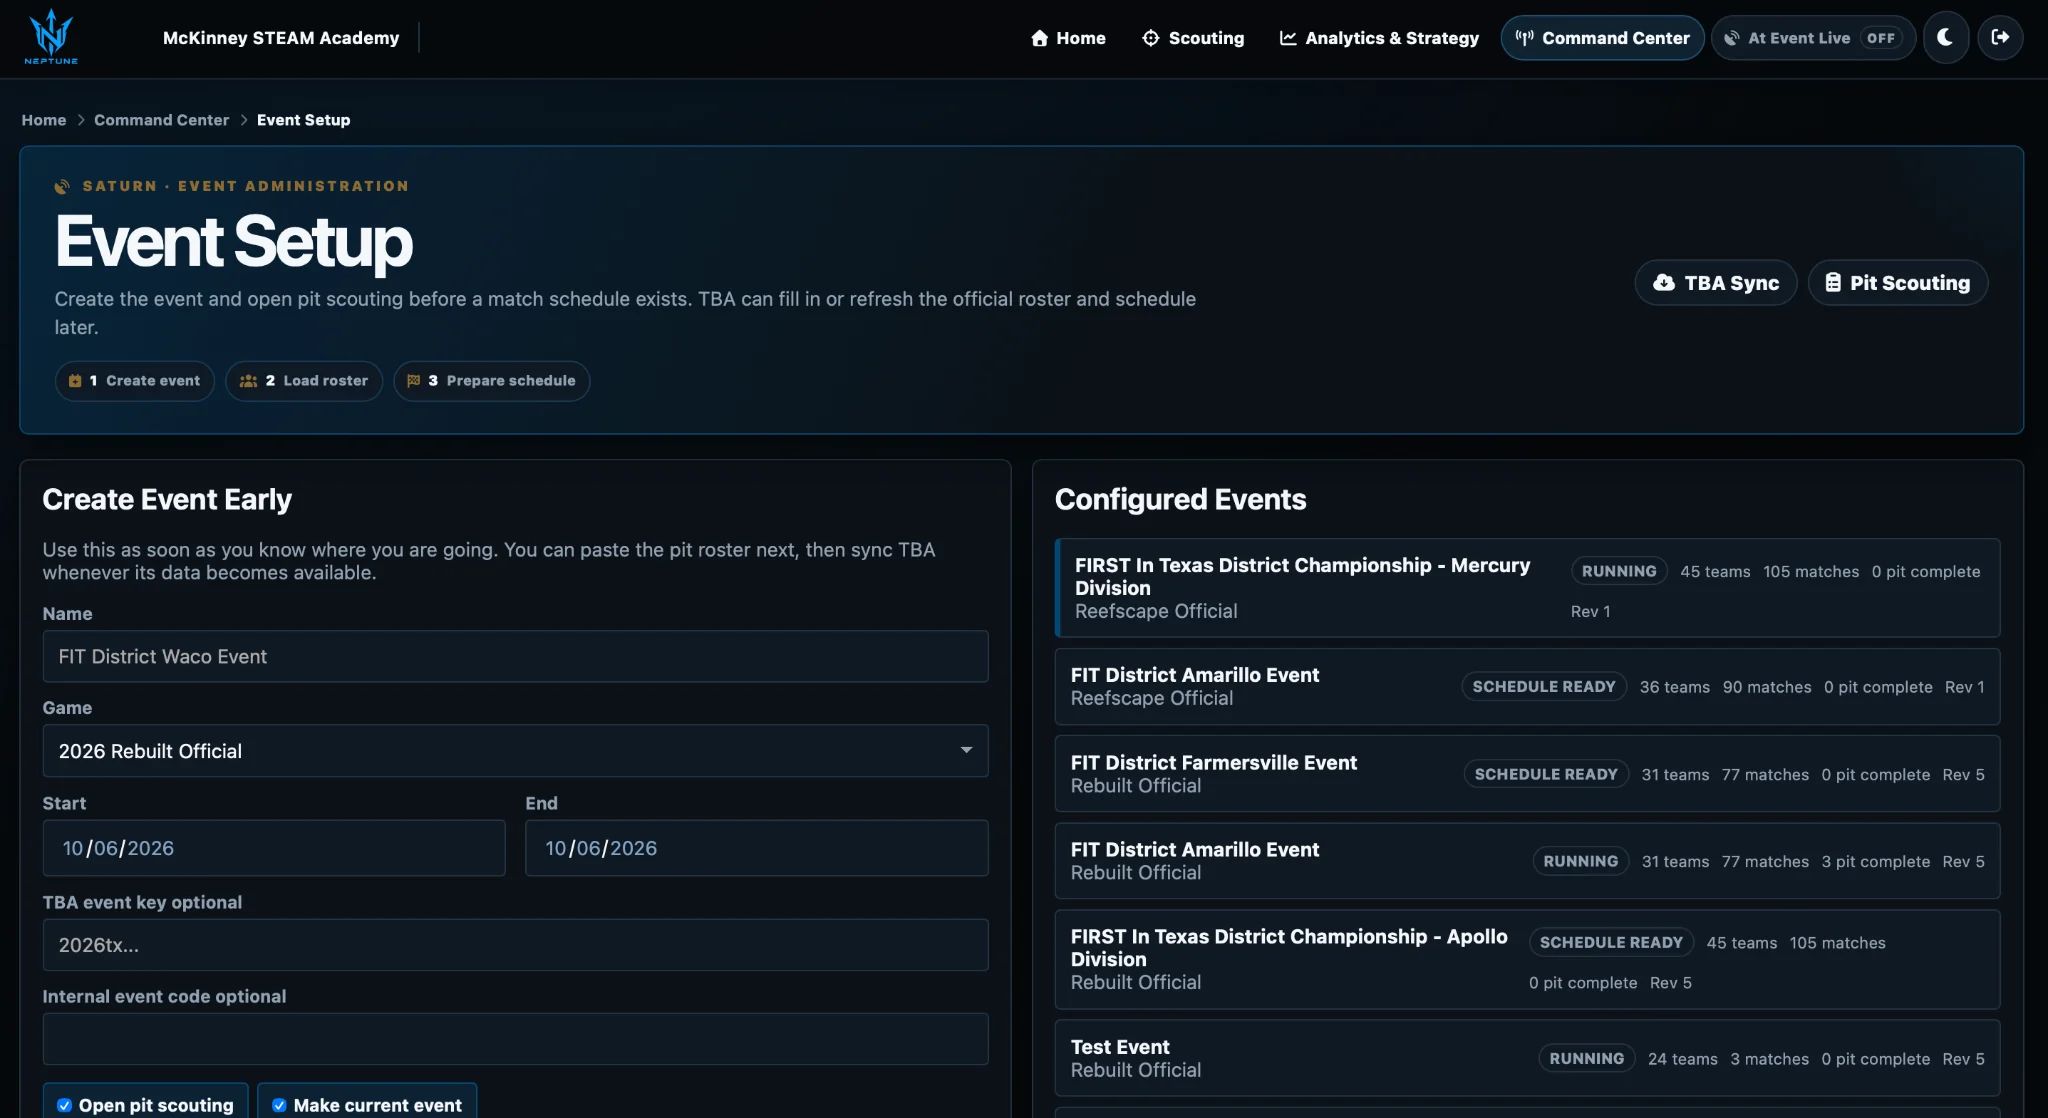The height and width of the screenshot is (1118, 2048).
Task: Click the Create event step pill
Action: pos(135,381)
